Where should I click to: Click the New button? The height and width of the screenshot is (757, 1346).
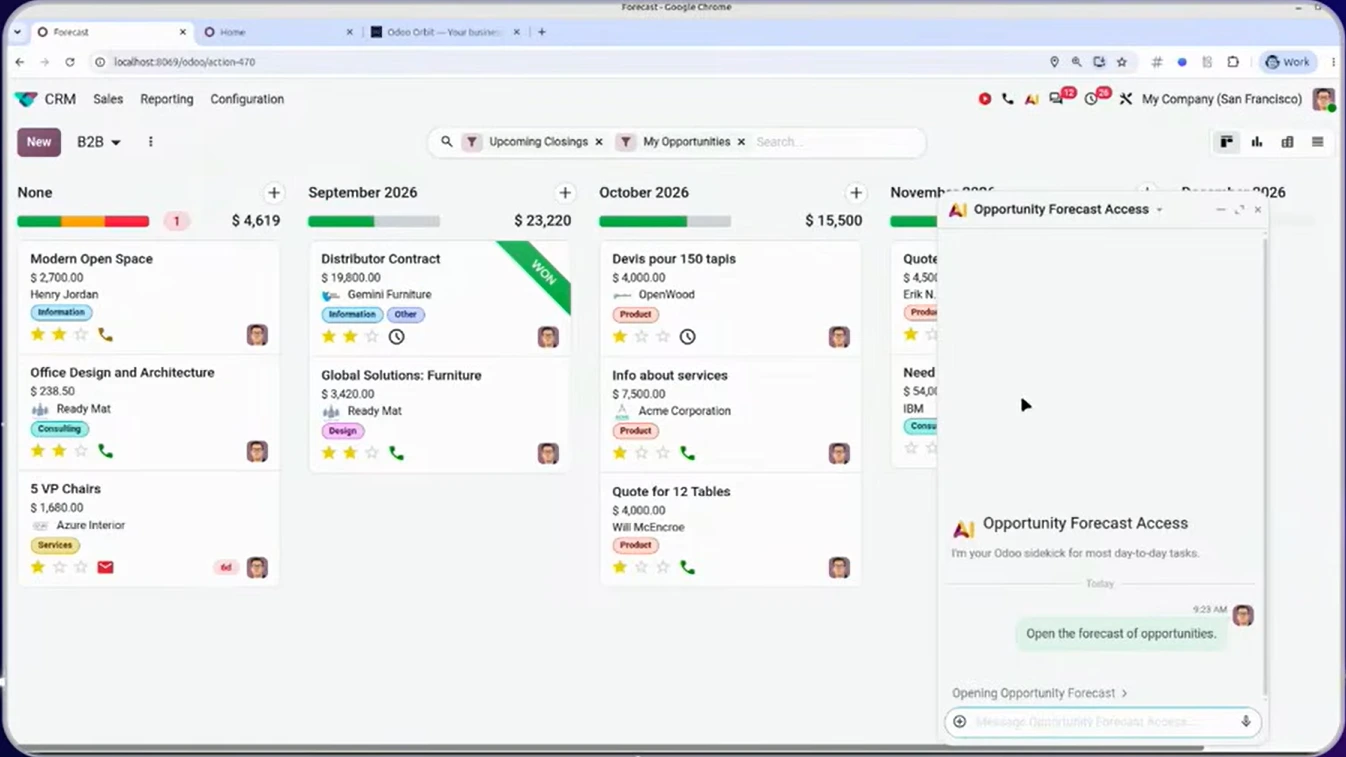coord(39,142)
